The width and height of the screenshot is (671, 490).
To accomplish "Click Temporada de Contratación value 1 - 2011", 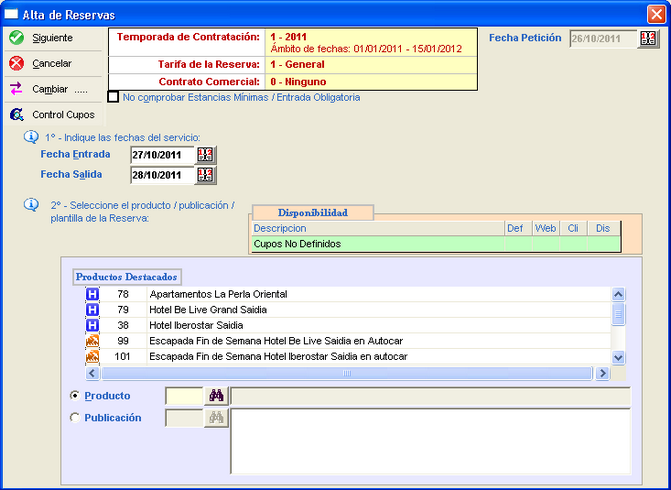I will (x=288, y=37).
